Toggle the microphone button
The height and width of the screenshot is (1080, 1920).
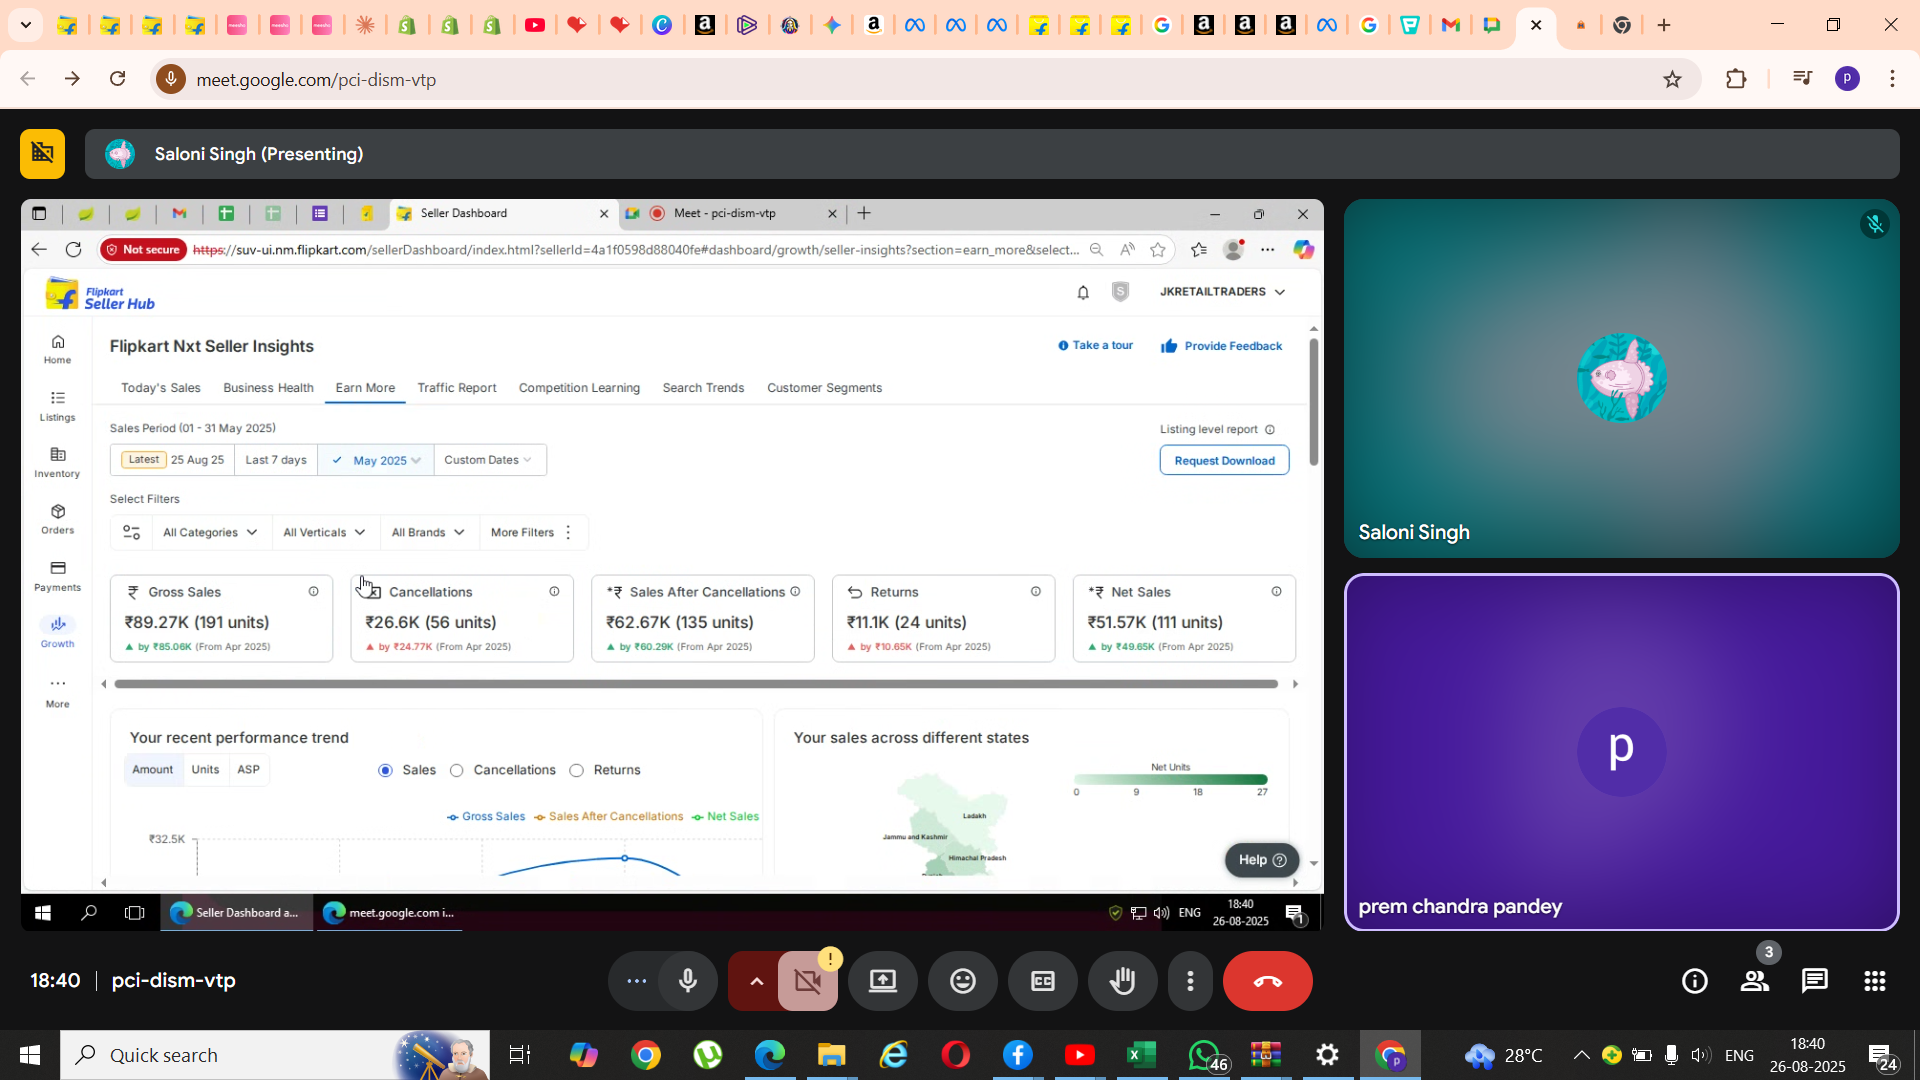[688, 981]
